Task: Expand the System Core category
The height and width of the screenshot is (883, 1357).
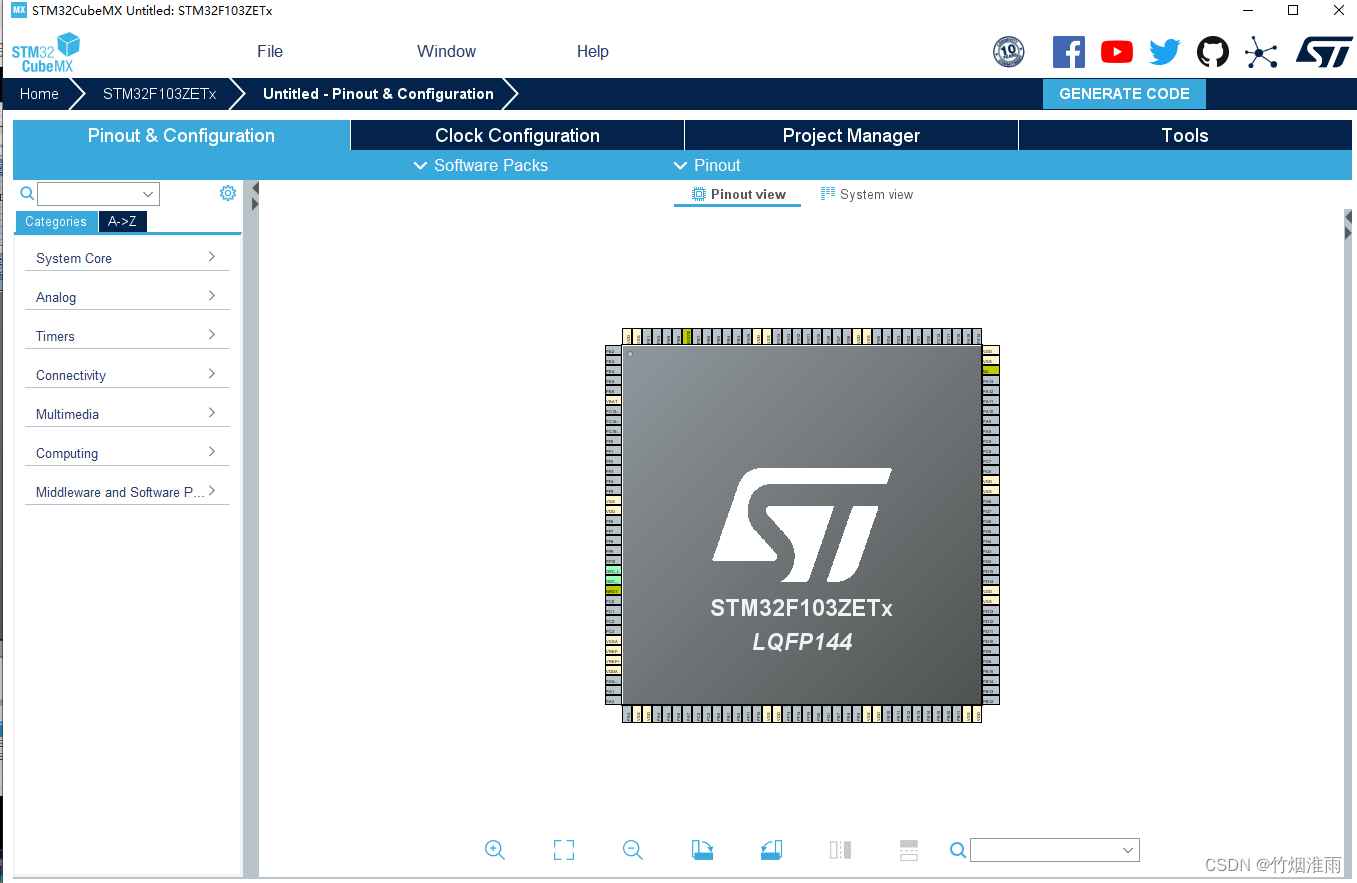Action: tap(127, 258)
